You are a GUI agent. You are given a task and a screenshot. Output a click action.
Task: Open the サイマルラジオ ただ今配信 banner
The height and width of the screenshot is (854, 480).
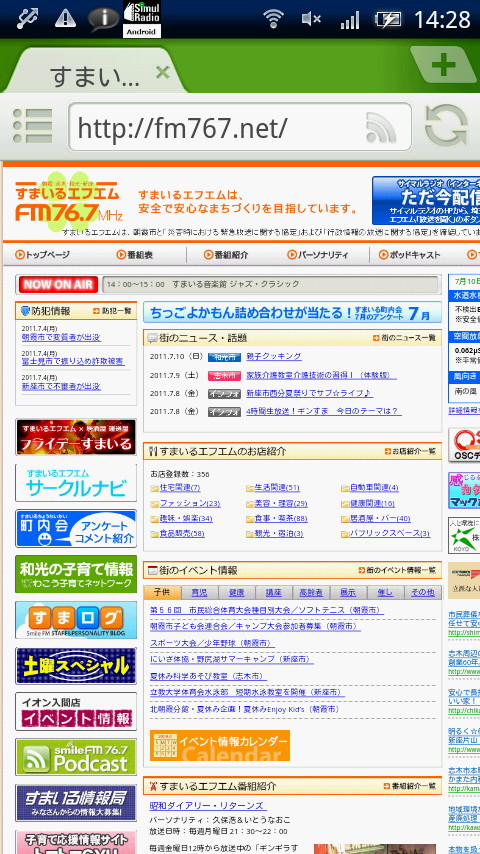(x=426, y=200)
